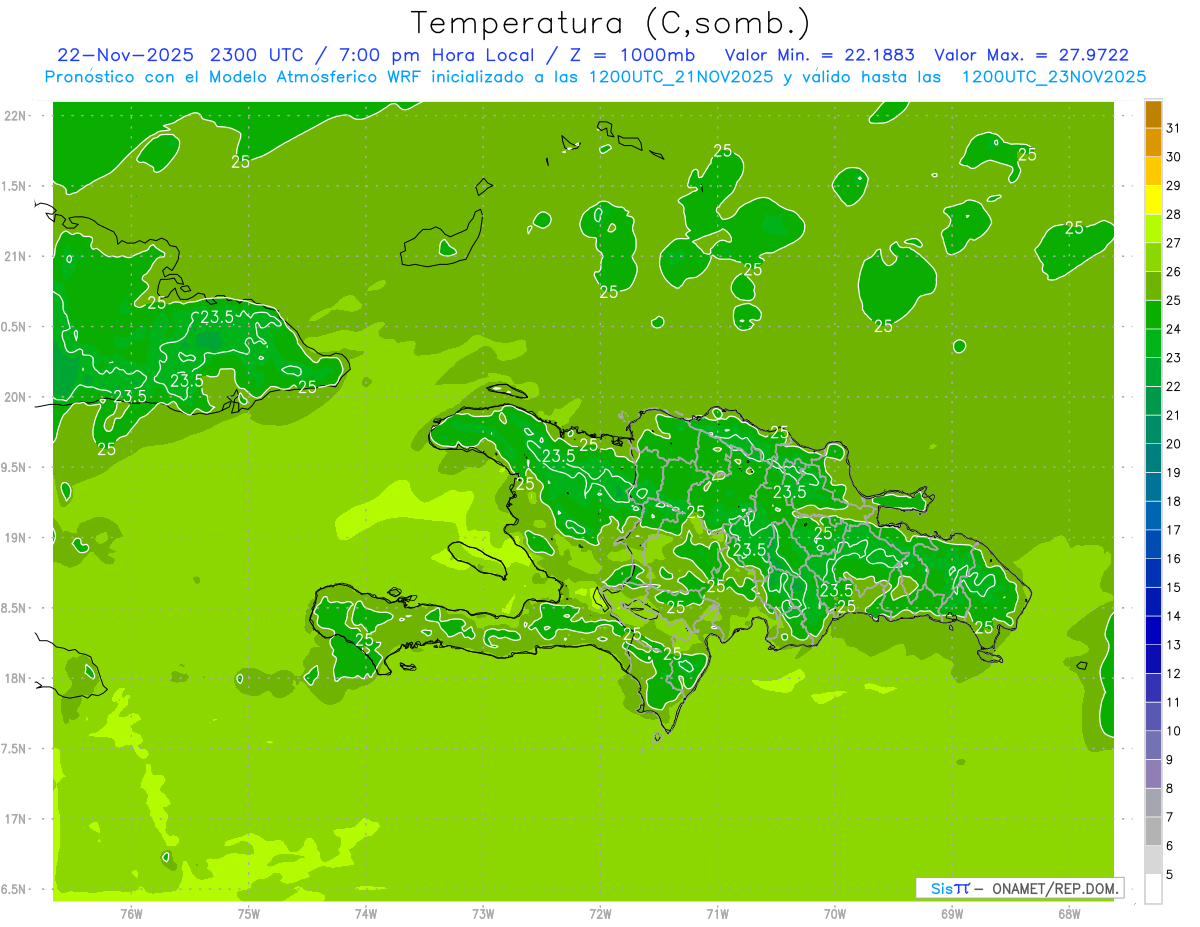Viewport: 1200px width, 927px height.
Task: Click the "69W" longitude axis label
Action: coord(952,913)
